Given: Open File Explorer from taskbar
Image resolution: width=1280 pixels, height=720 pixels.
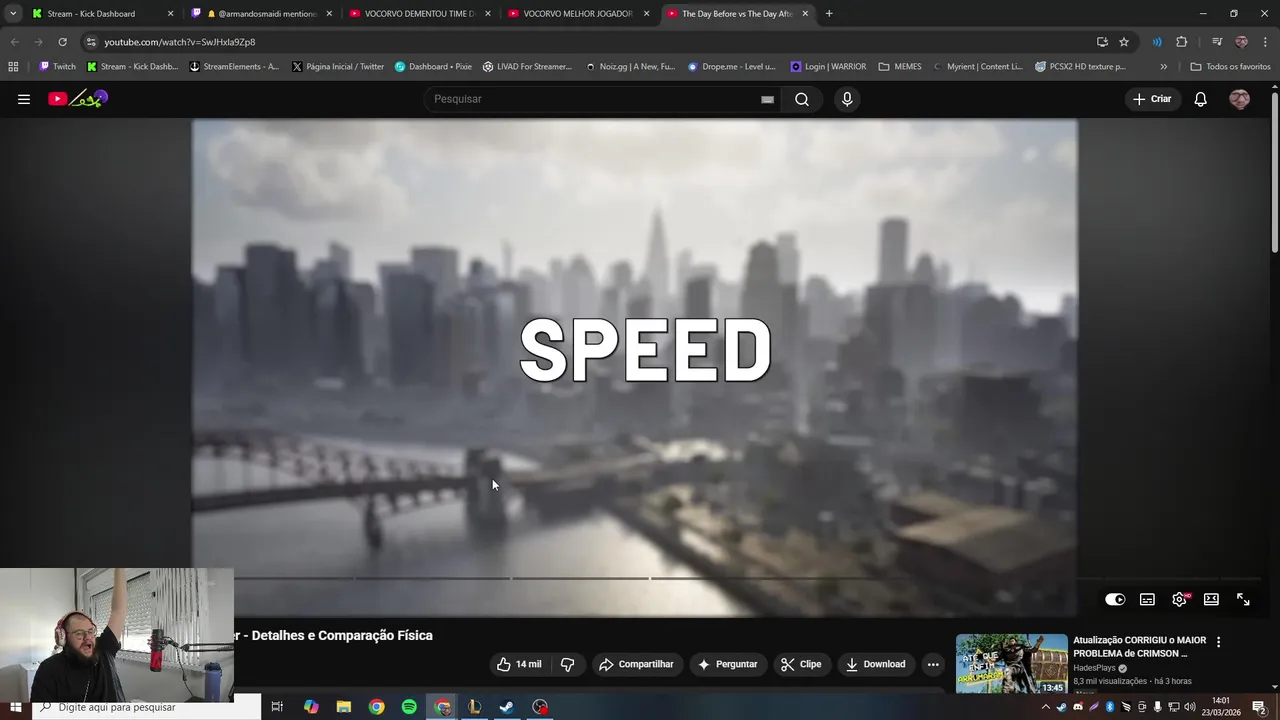Looking at the screenshot, I should [x=344, y=707].
